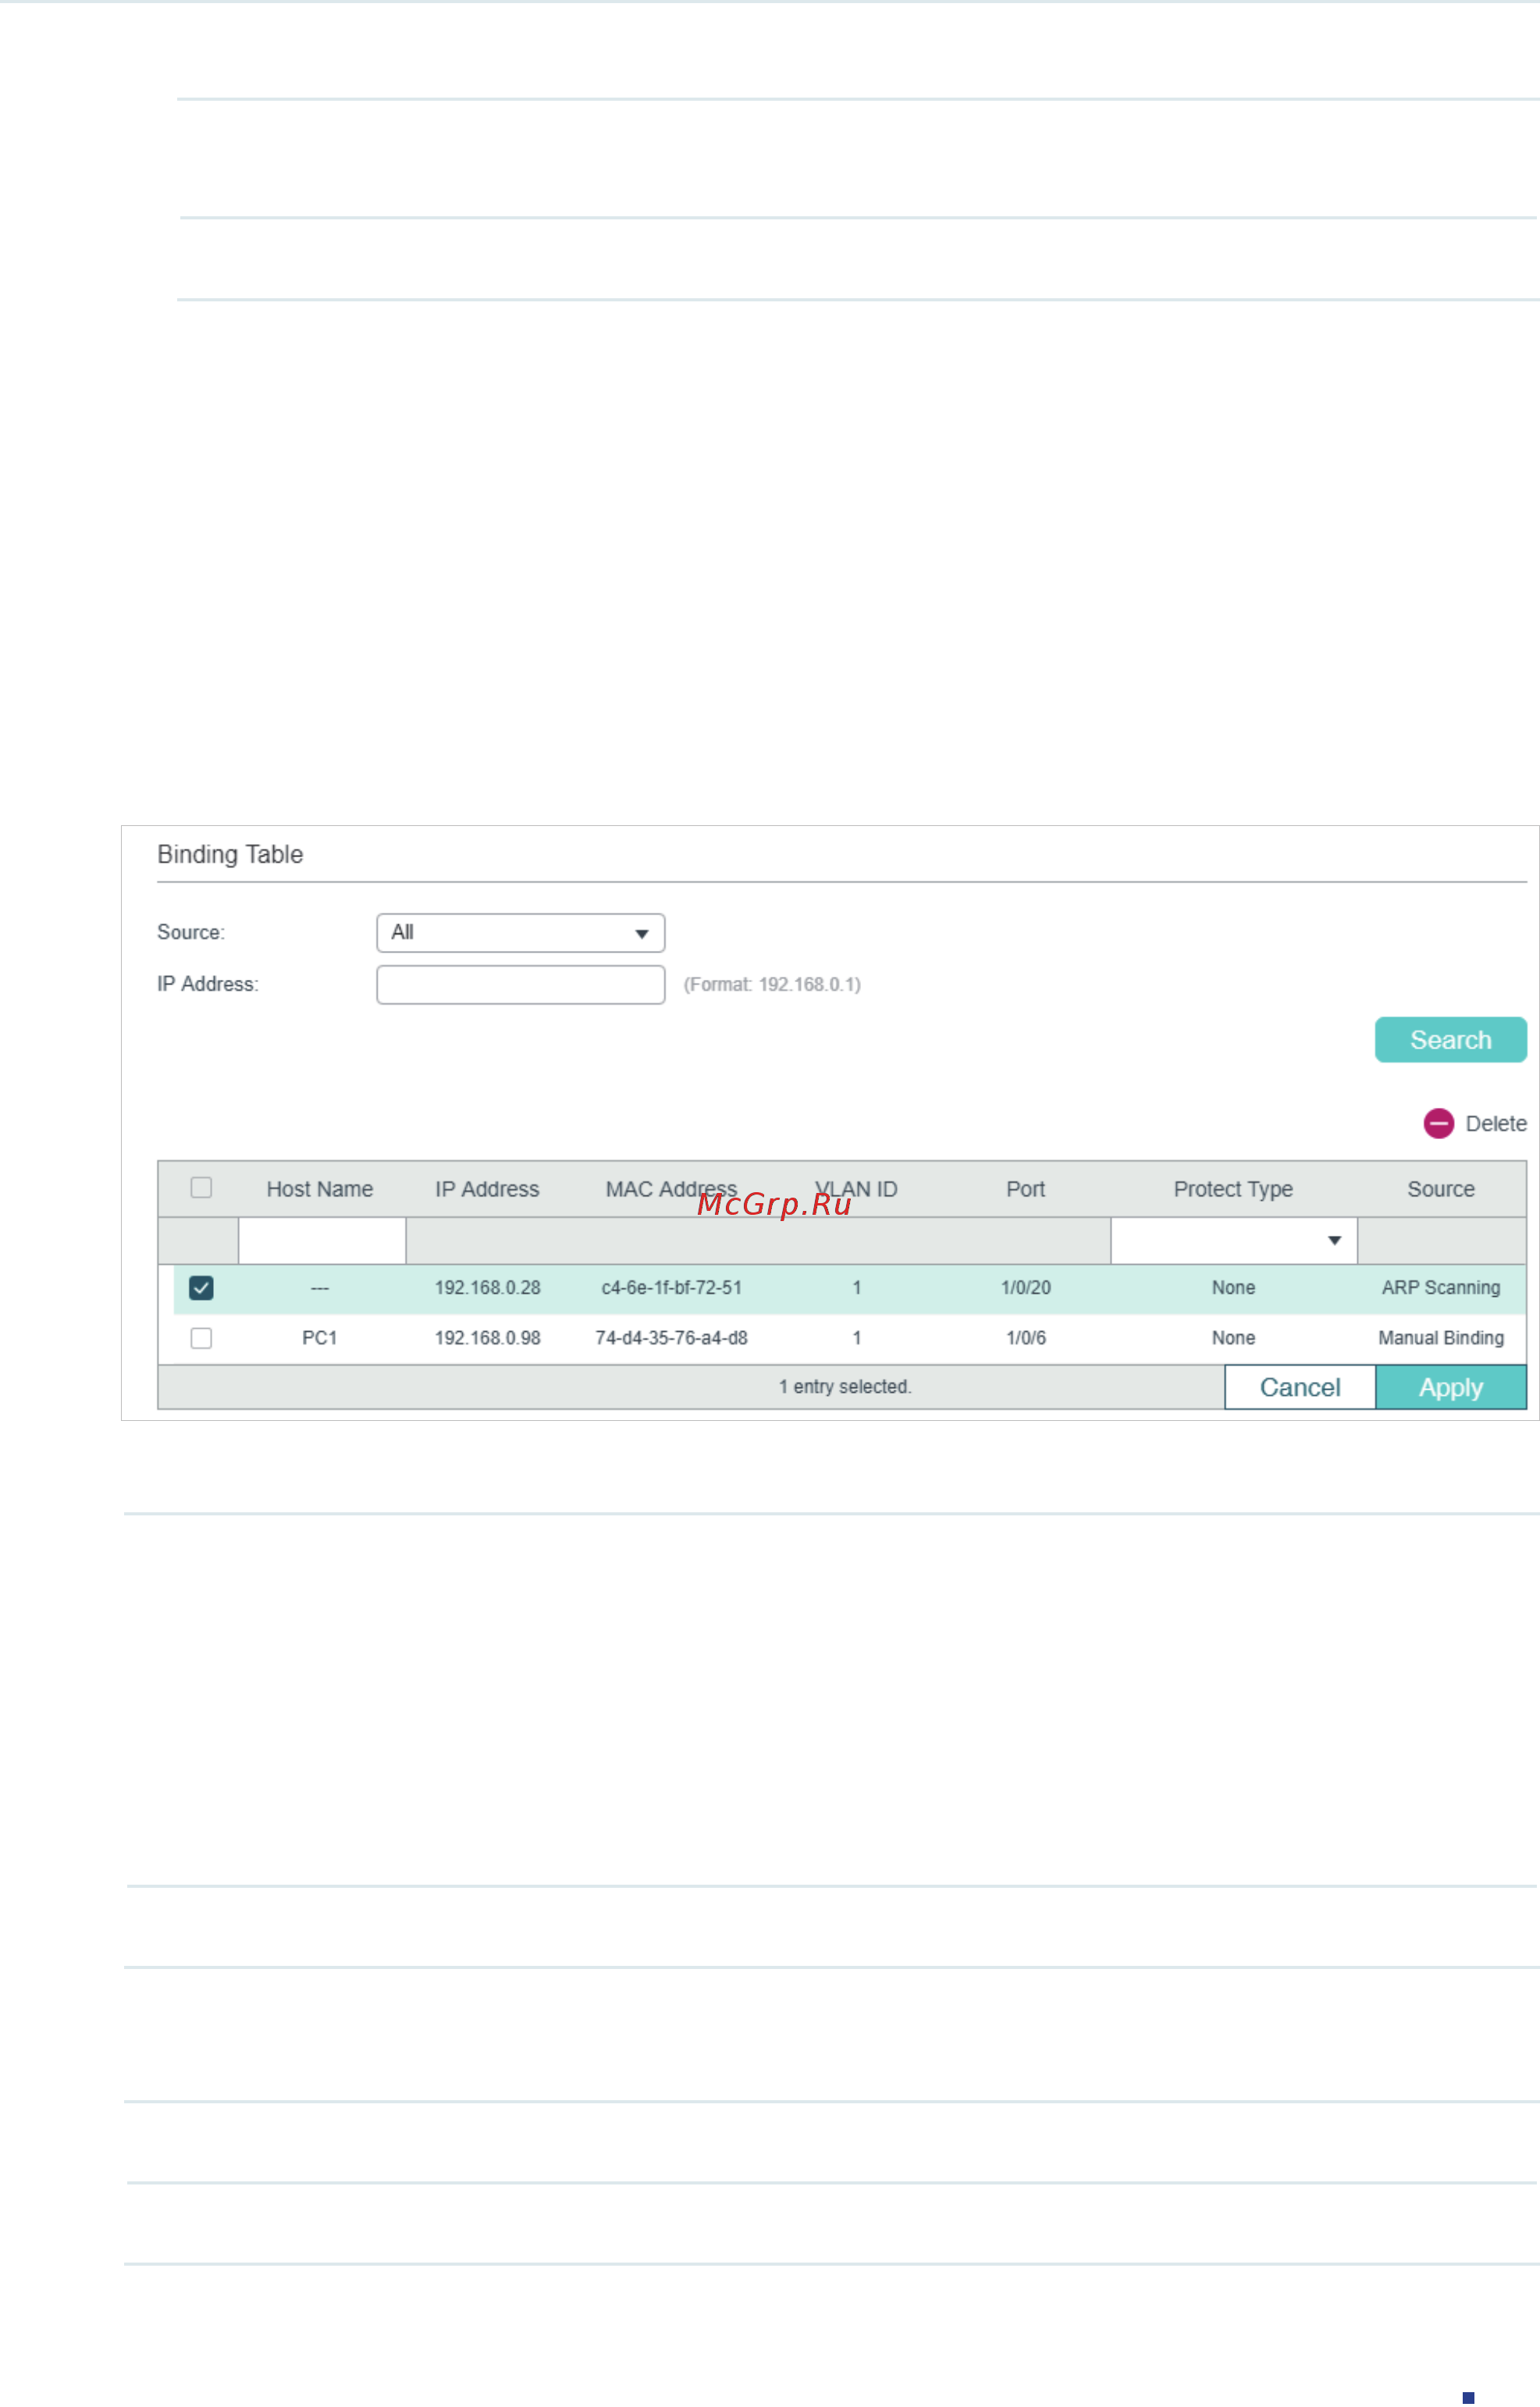Viewport: 1540px width, 2407px height.
Task: Click the Delete label text
Action: click(x=1495, y=1123)
